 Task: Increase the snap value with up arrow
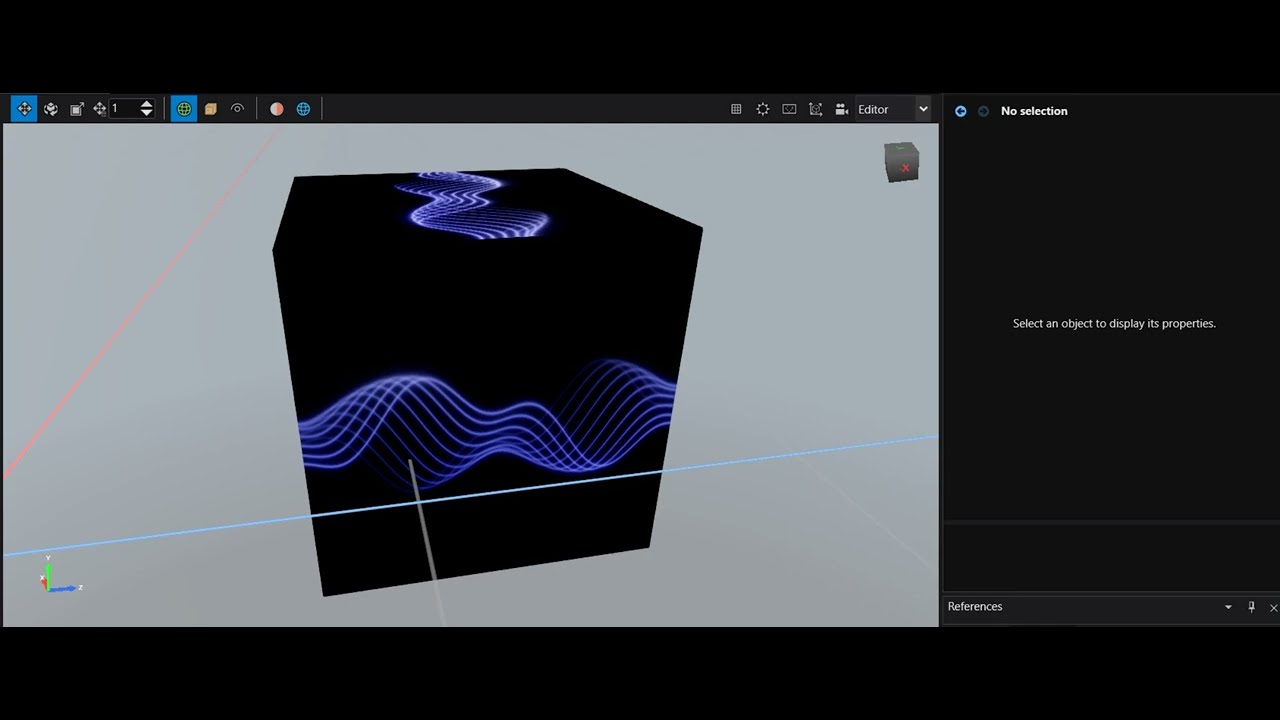pyautogui.click(x=146, y=104)
